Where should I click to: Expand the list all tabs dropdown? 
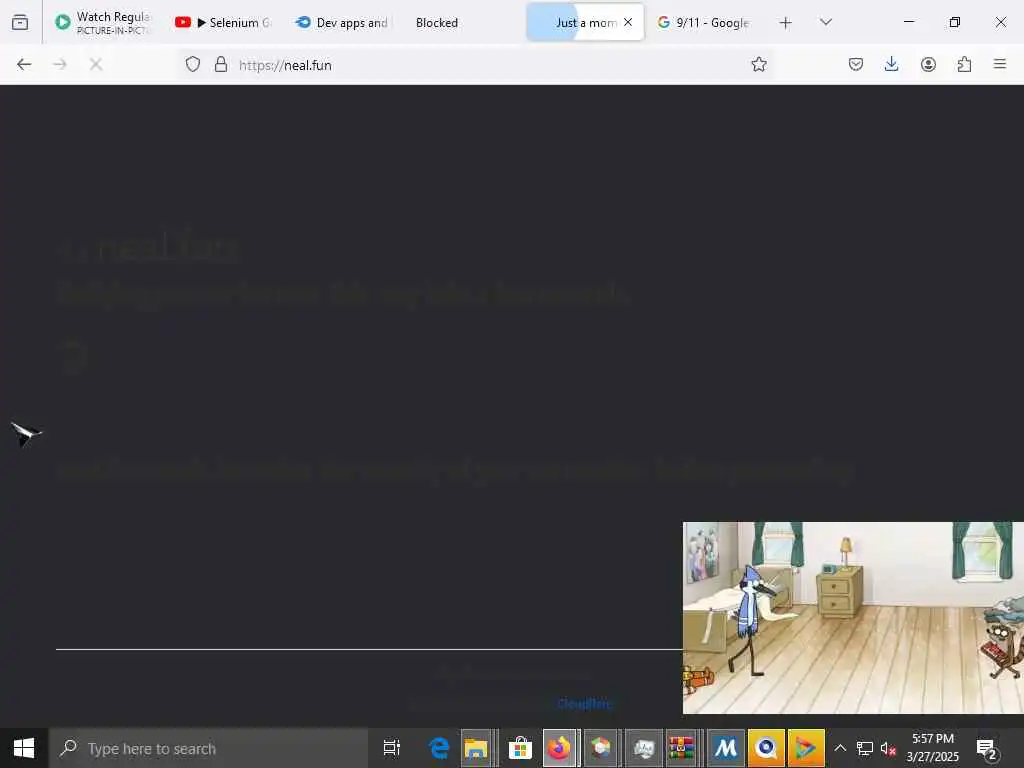pos(825,22)
